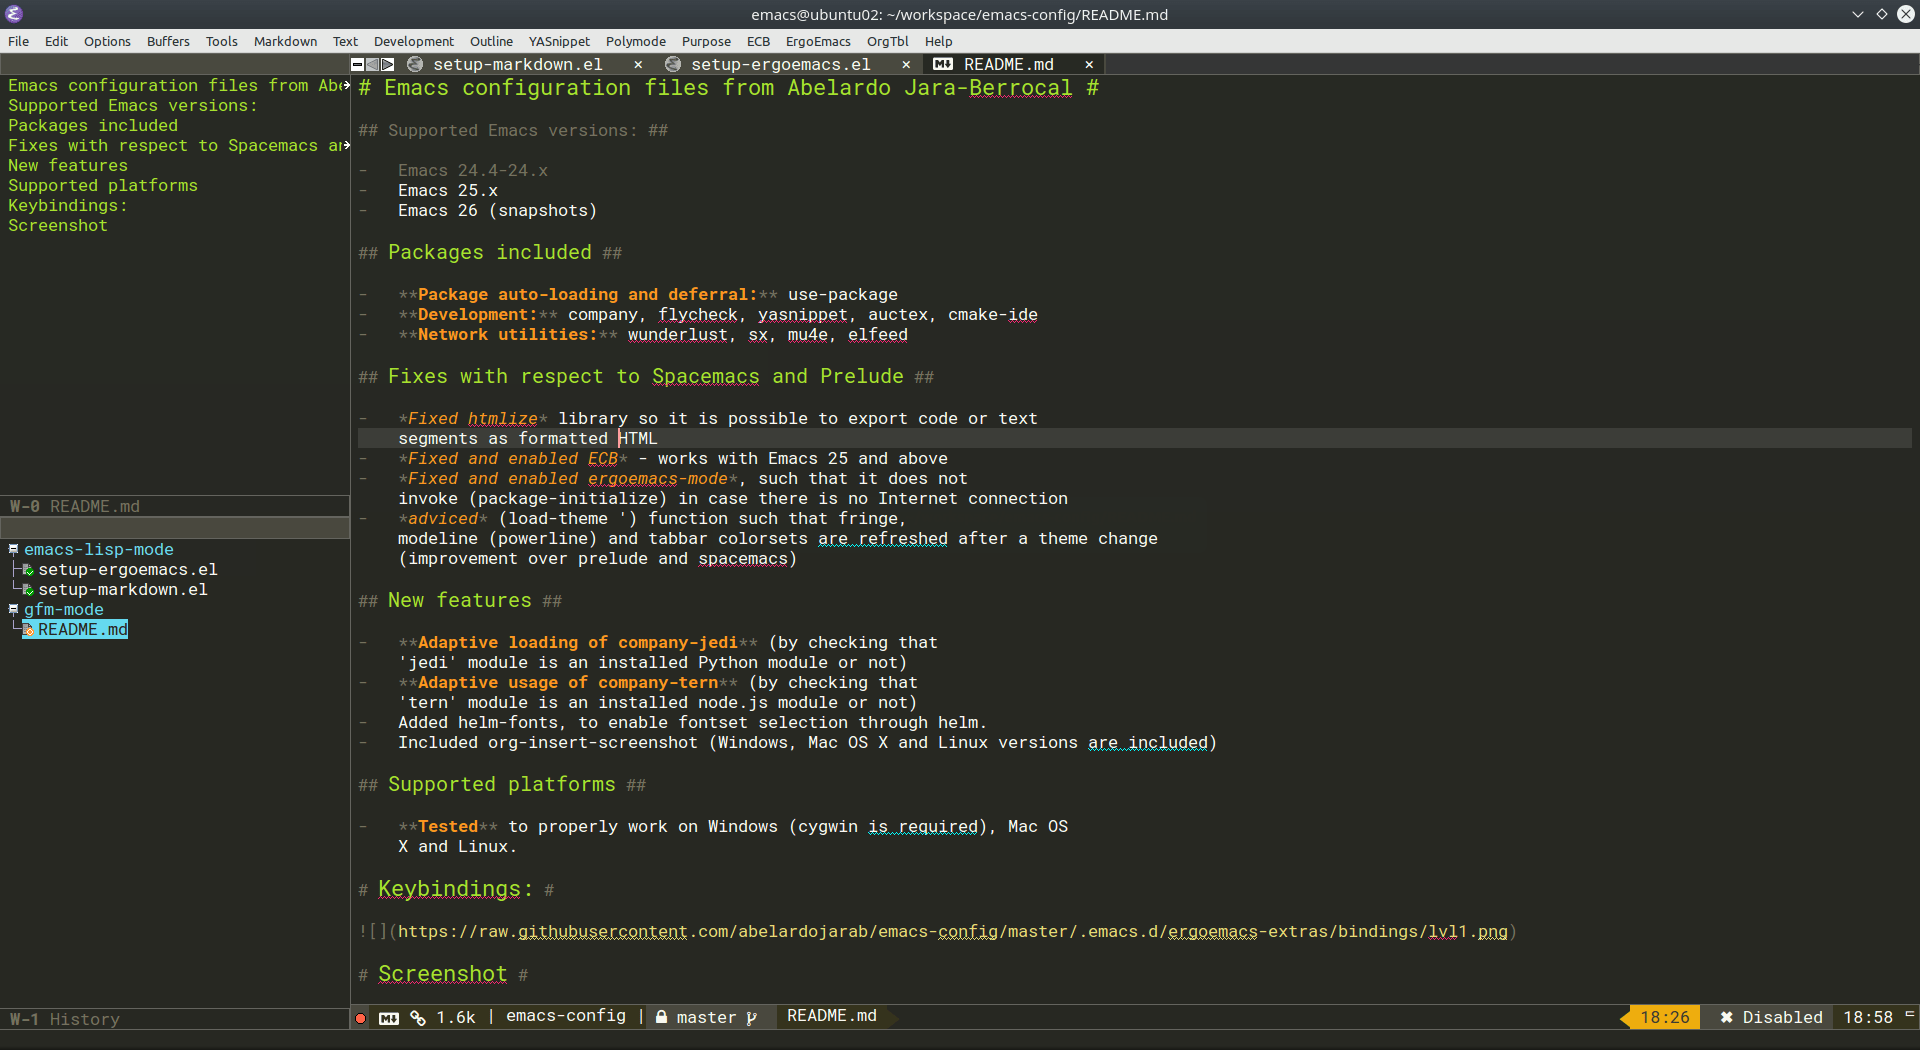
Task: Toggle the read-only lock icon near master
Action: pyautogui.click(x=661, y=1017)
